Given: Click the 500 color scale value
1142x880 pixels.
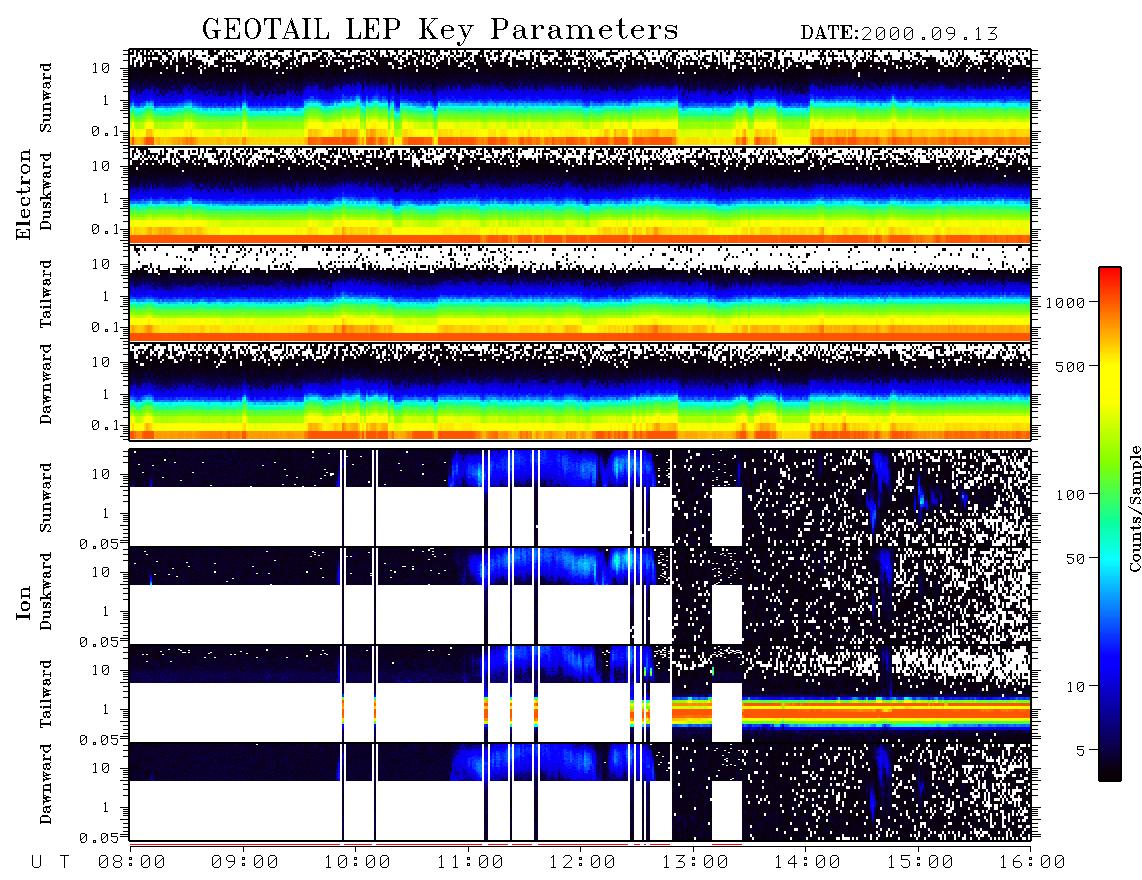Looking at the screenshot, I should [1070, 366].
